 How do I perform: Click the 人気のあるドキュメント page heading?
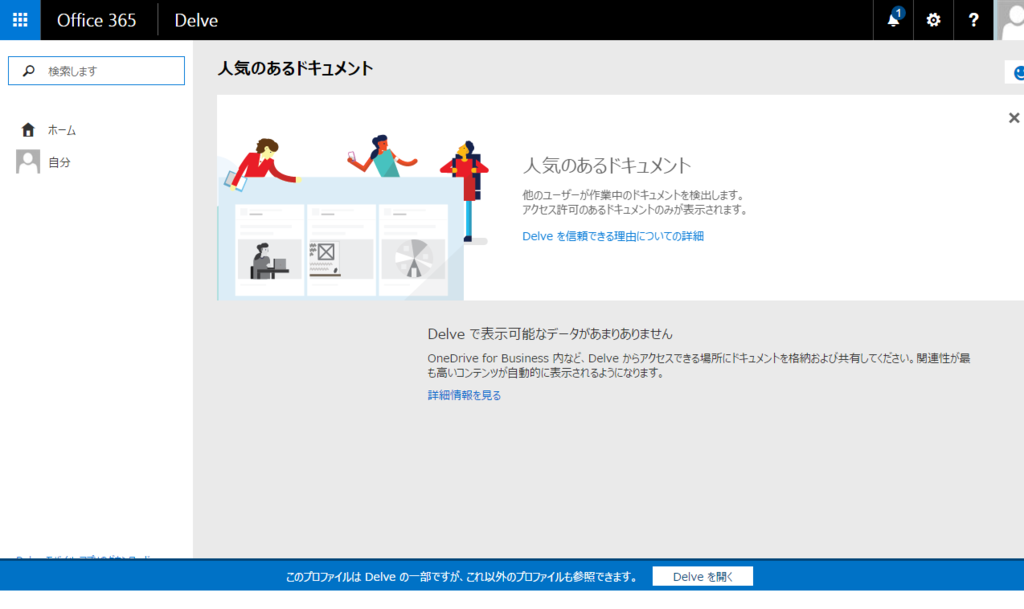(x=295, y=69)
